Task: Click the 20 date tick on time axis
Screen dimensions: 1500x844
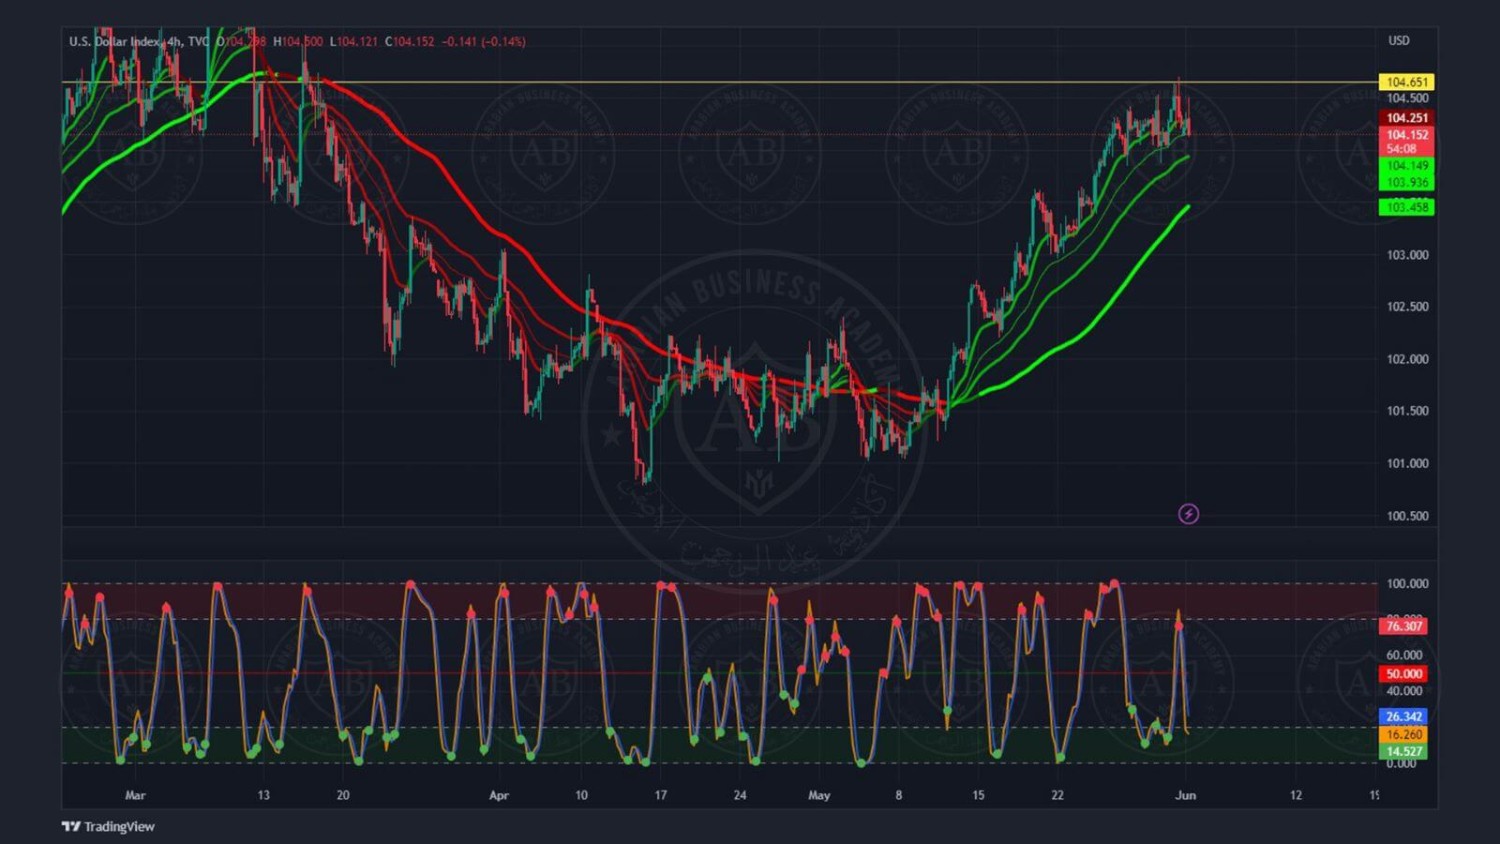Action: [x=343, y=795]
